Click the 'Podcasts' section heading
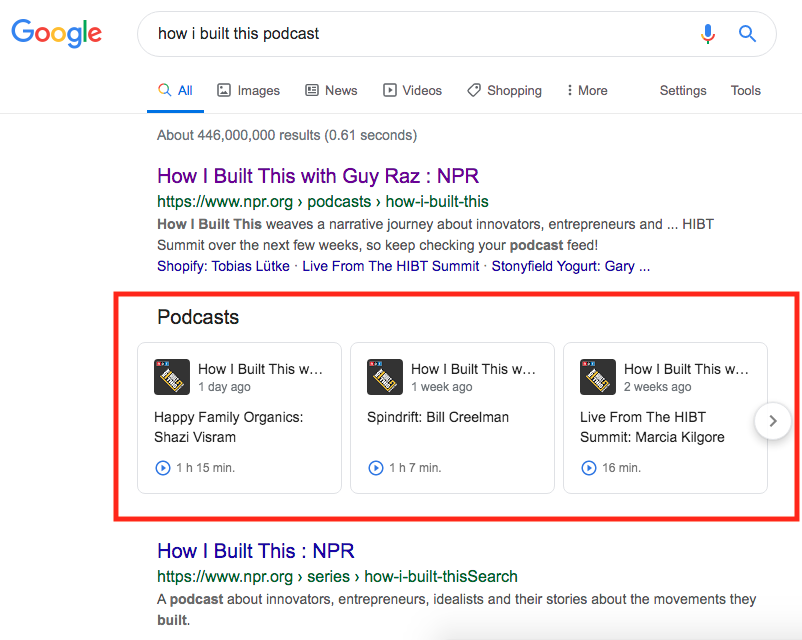802x640 pixels. pyautogui.click(x=198, y=317)
